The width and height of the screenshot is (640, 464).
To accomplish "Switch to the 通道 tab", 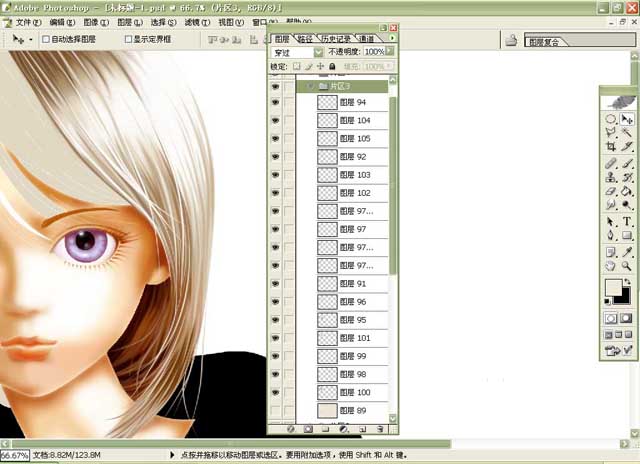I will 367,39.
